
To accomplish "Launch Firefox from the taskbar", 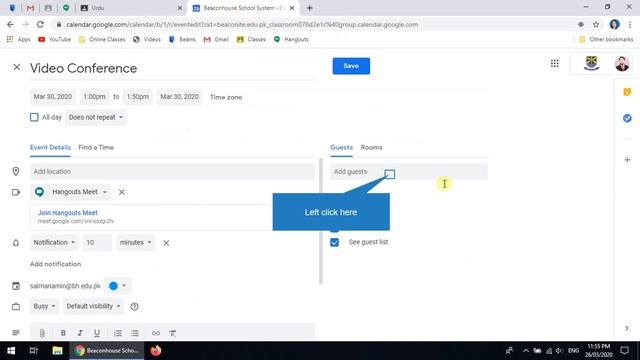I will (x=156, y=351).
